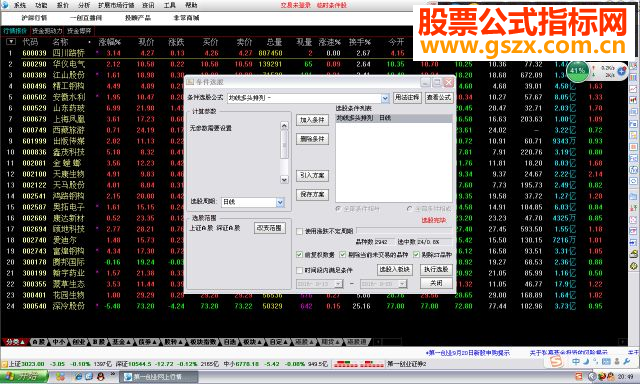Expand the 选股周期 日线 dropdown
640x384 pixels.
[280, 202]
